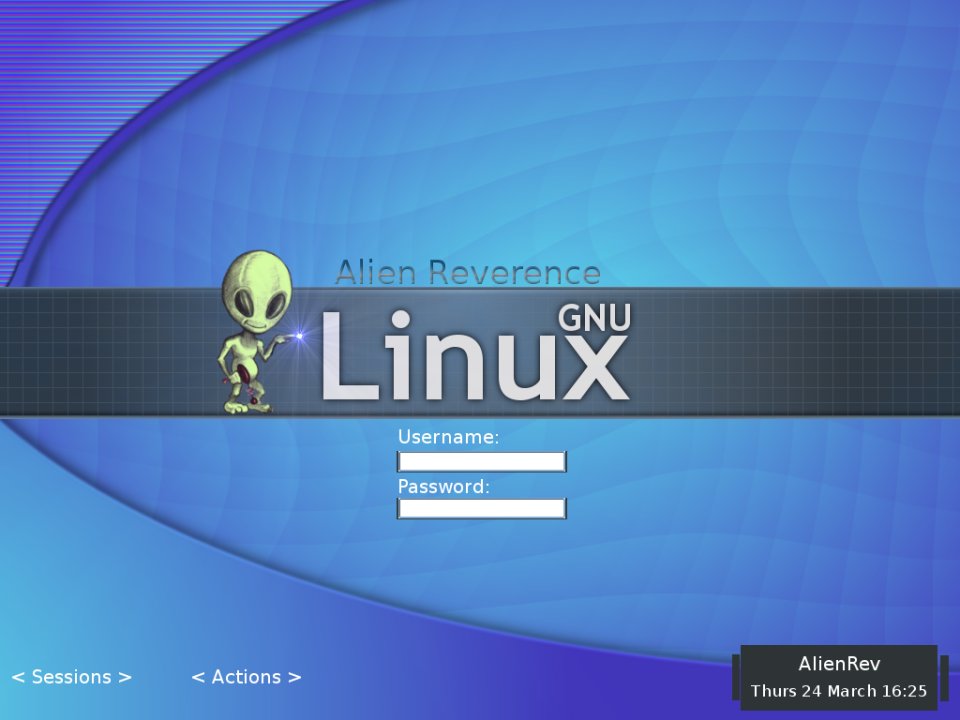Focus the Password input field

pos(482,509)
